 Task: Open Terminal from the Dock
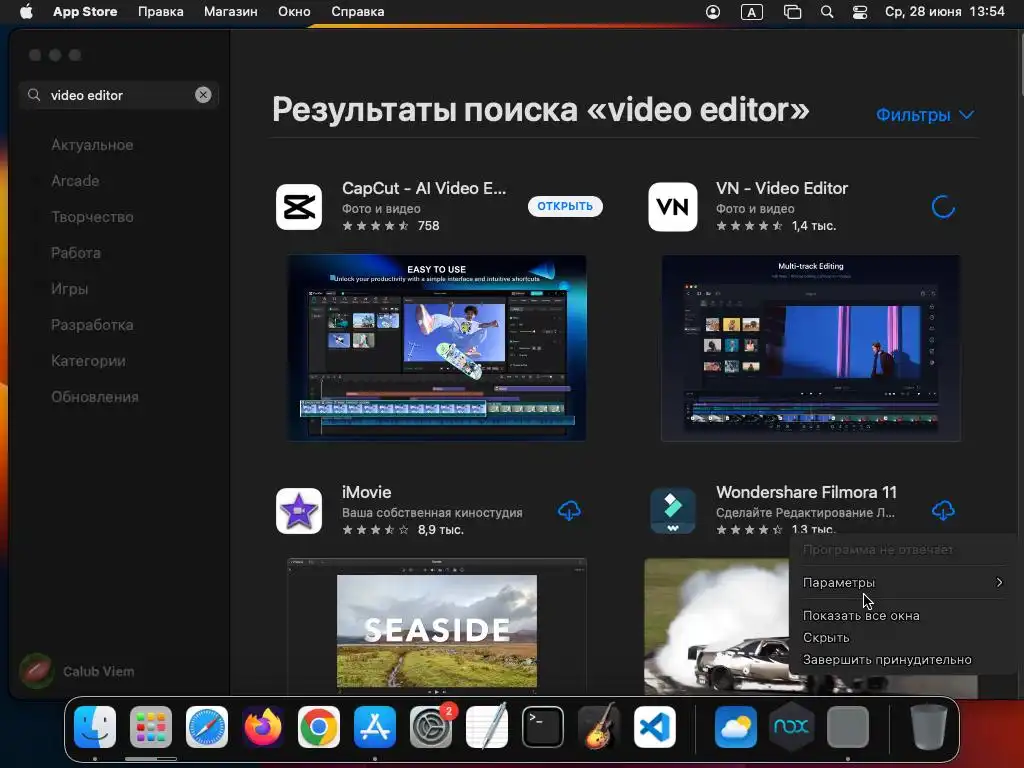click(x=543, y=727)
